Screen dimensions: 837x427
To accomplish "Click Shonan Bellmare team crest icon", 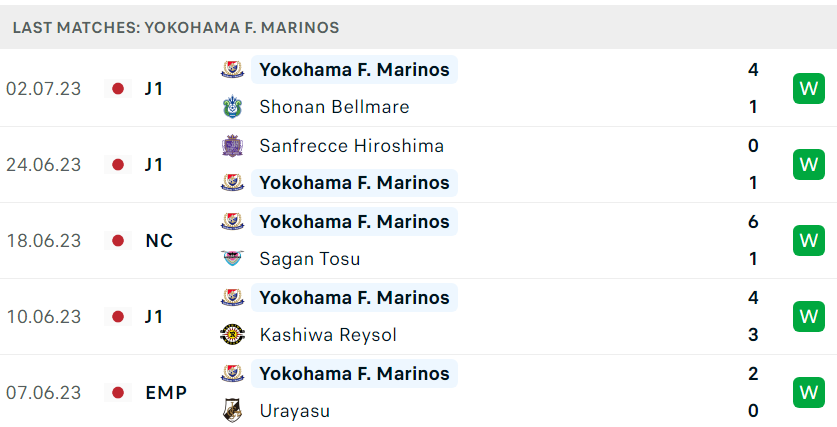I will [233, 107].
